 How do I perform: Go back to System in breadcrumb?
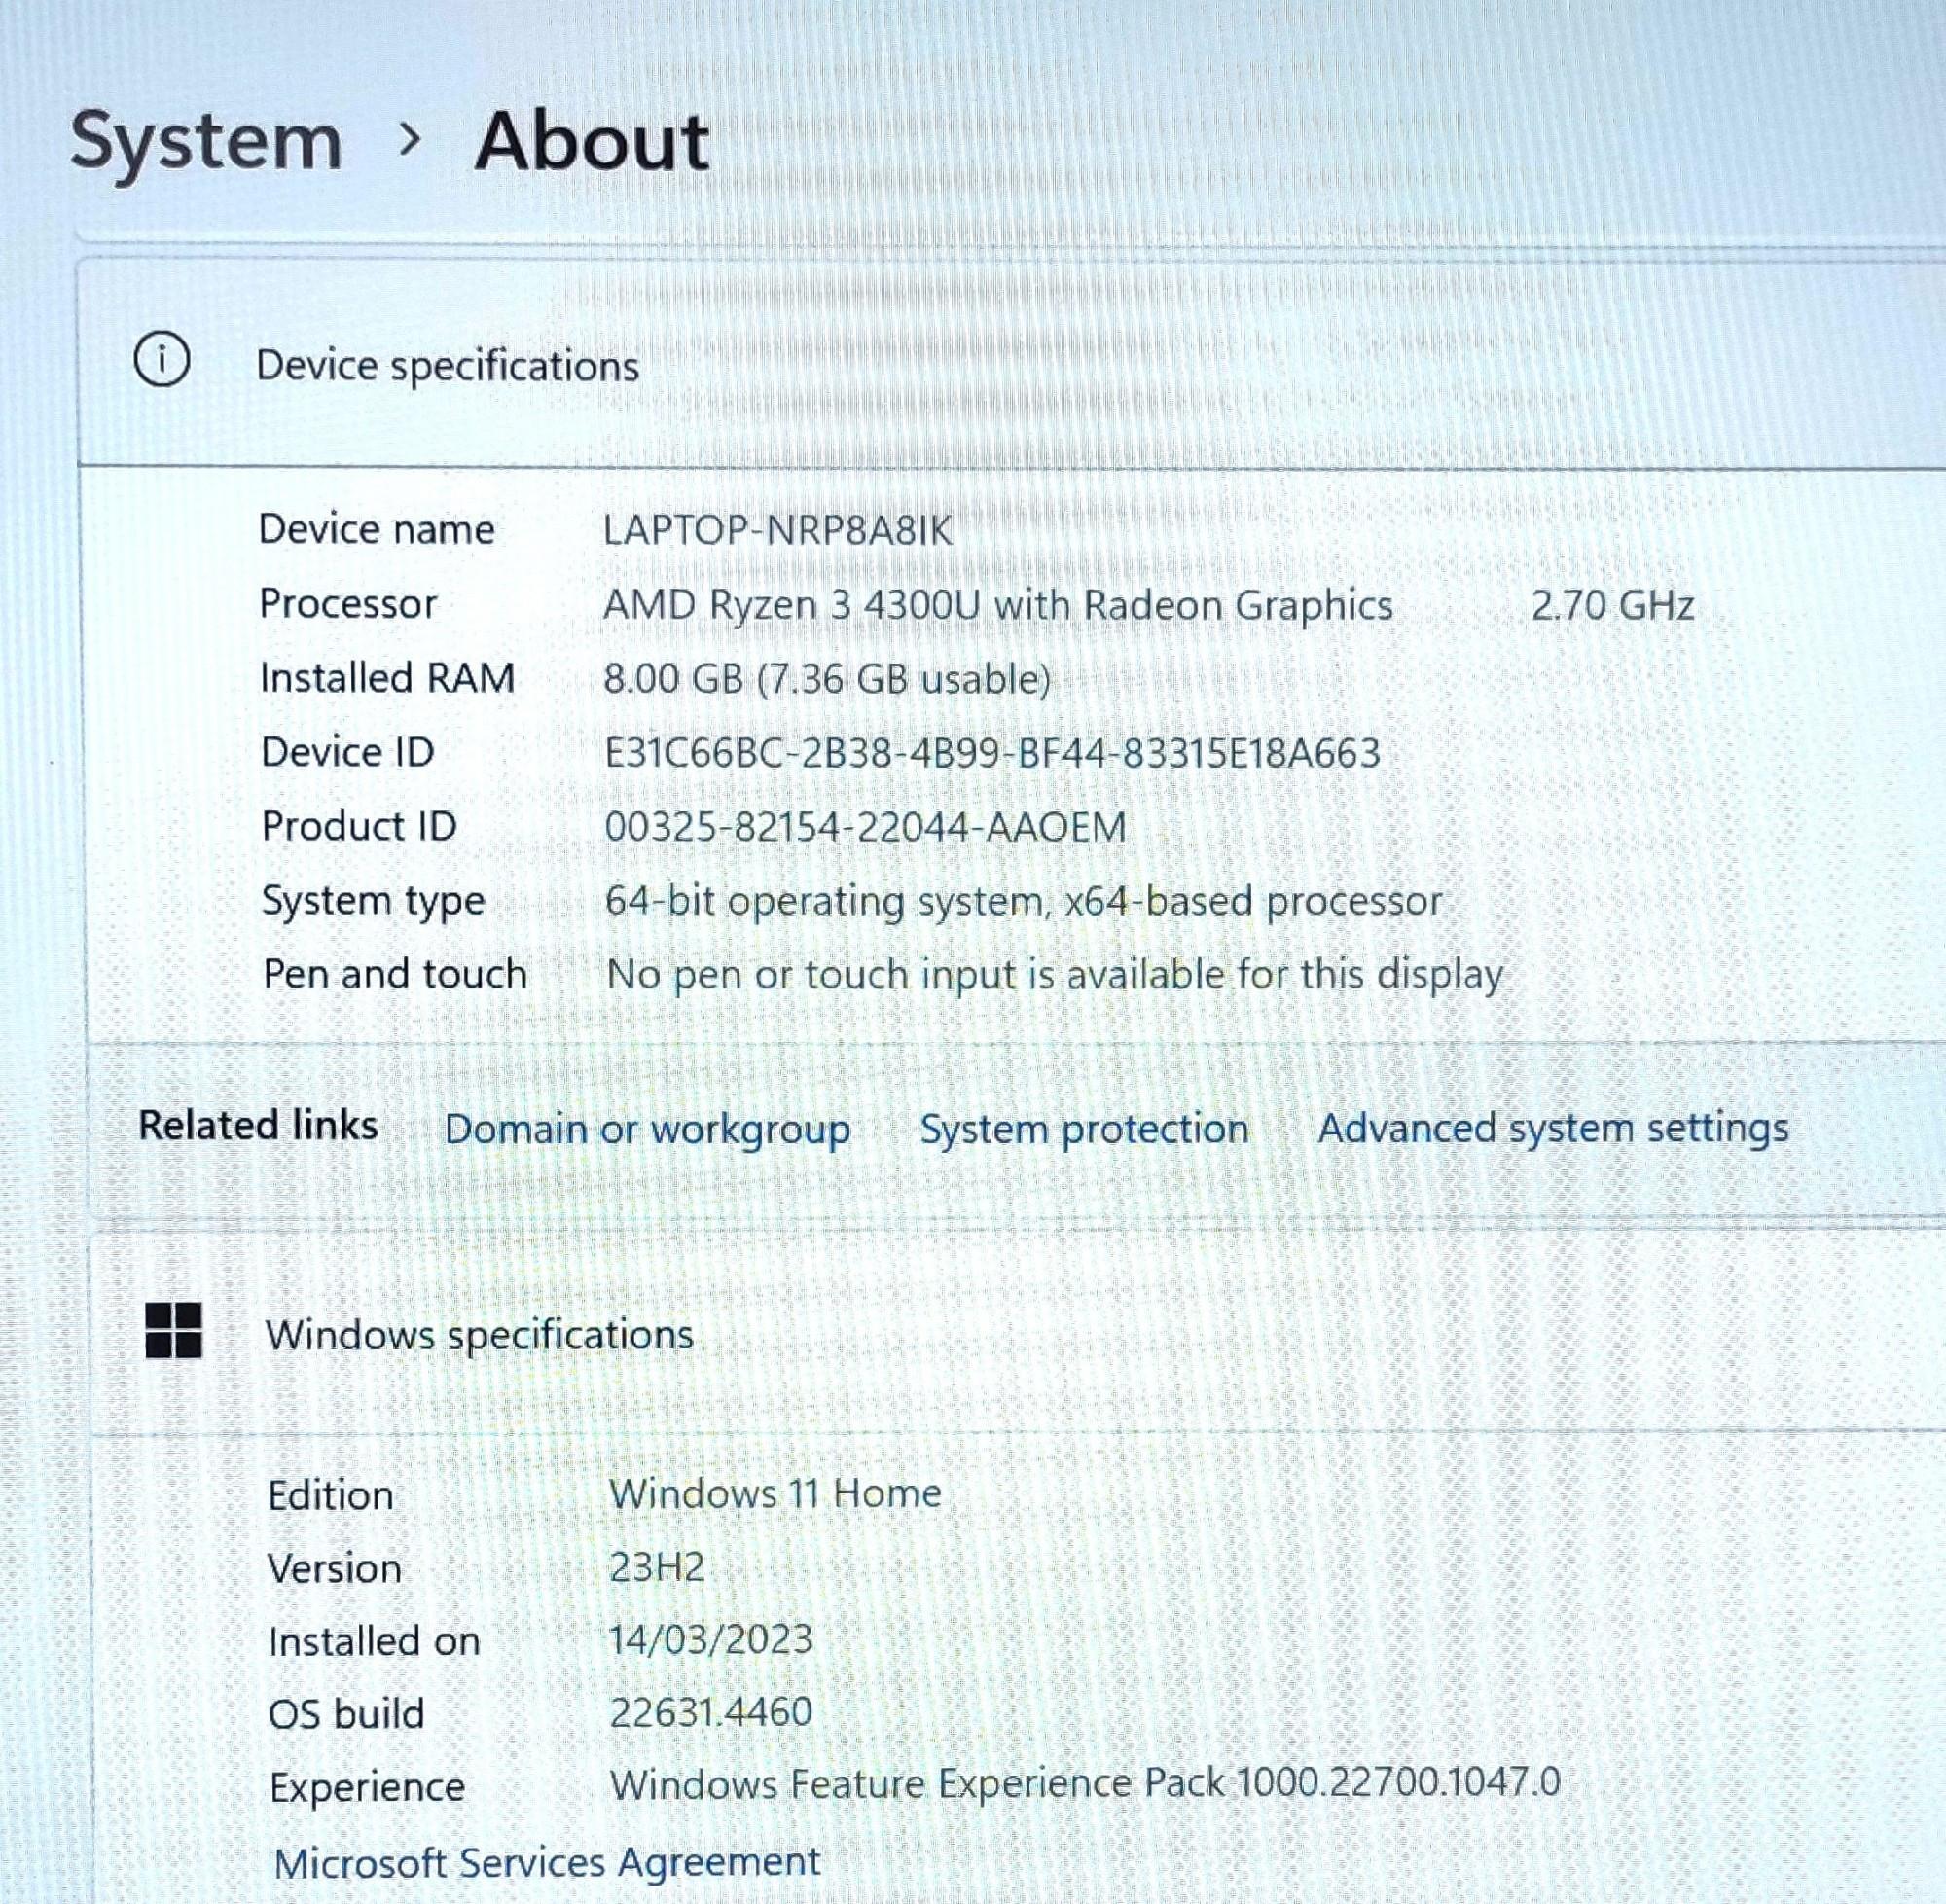(206, 142)
